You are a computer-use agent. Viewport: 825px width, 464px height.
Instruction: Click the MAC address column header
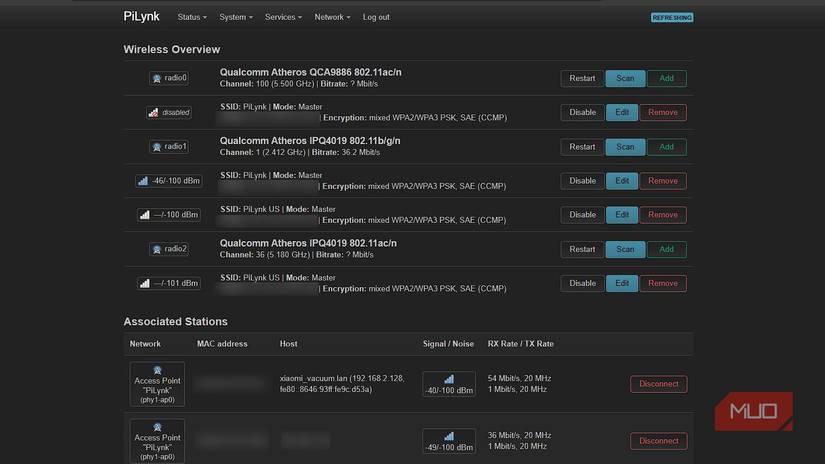click(222, 344)
